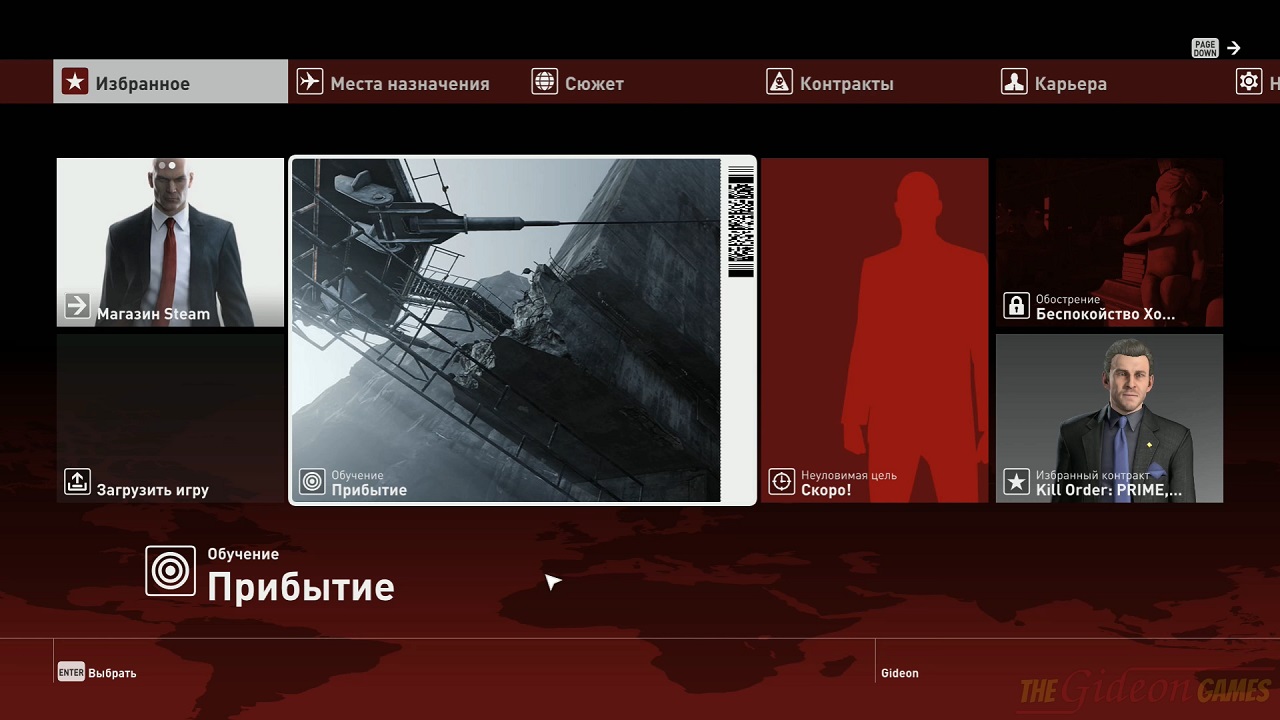Viewport: 1280px width, 720px height.
Task: Click the padlock icon on Обострение tile
Action: coord(1016,306)
